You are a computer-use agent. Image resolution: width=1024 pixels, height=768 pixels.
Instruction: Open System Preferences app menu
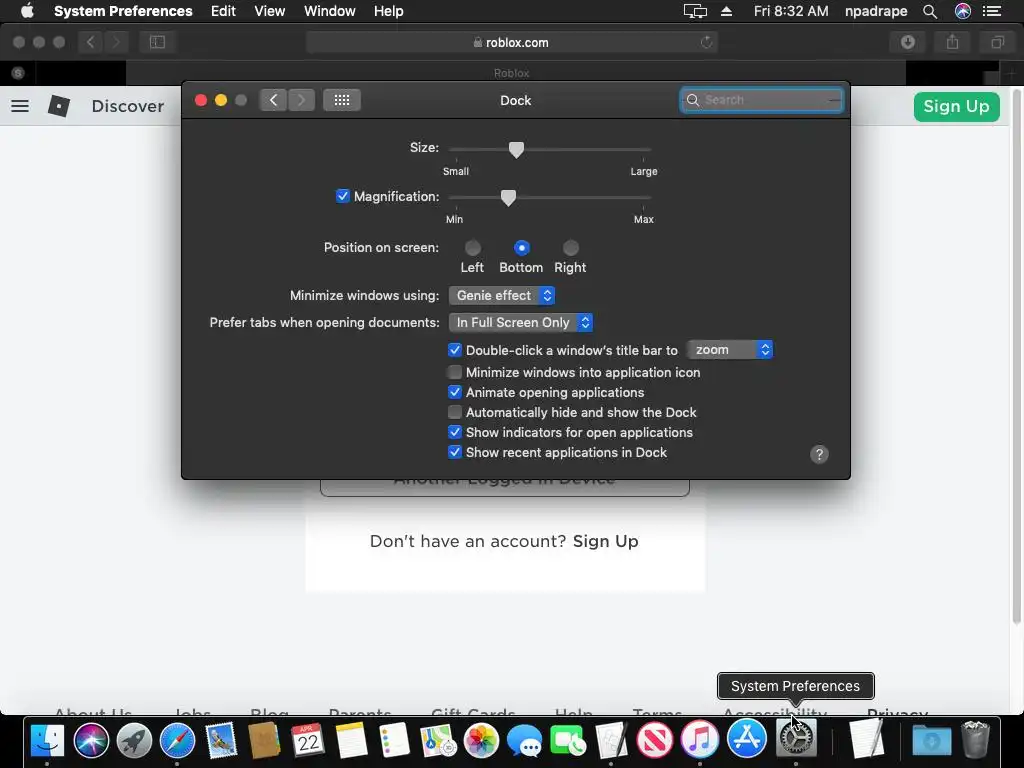point(123,11)
